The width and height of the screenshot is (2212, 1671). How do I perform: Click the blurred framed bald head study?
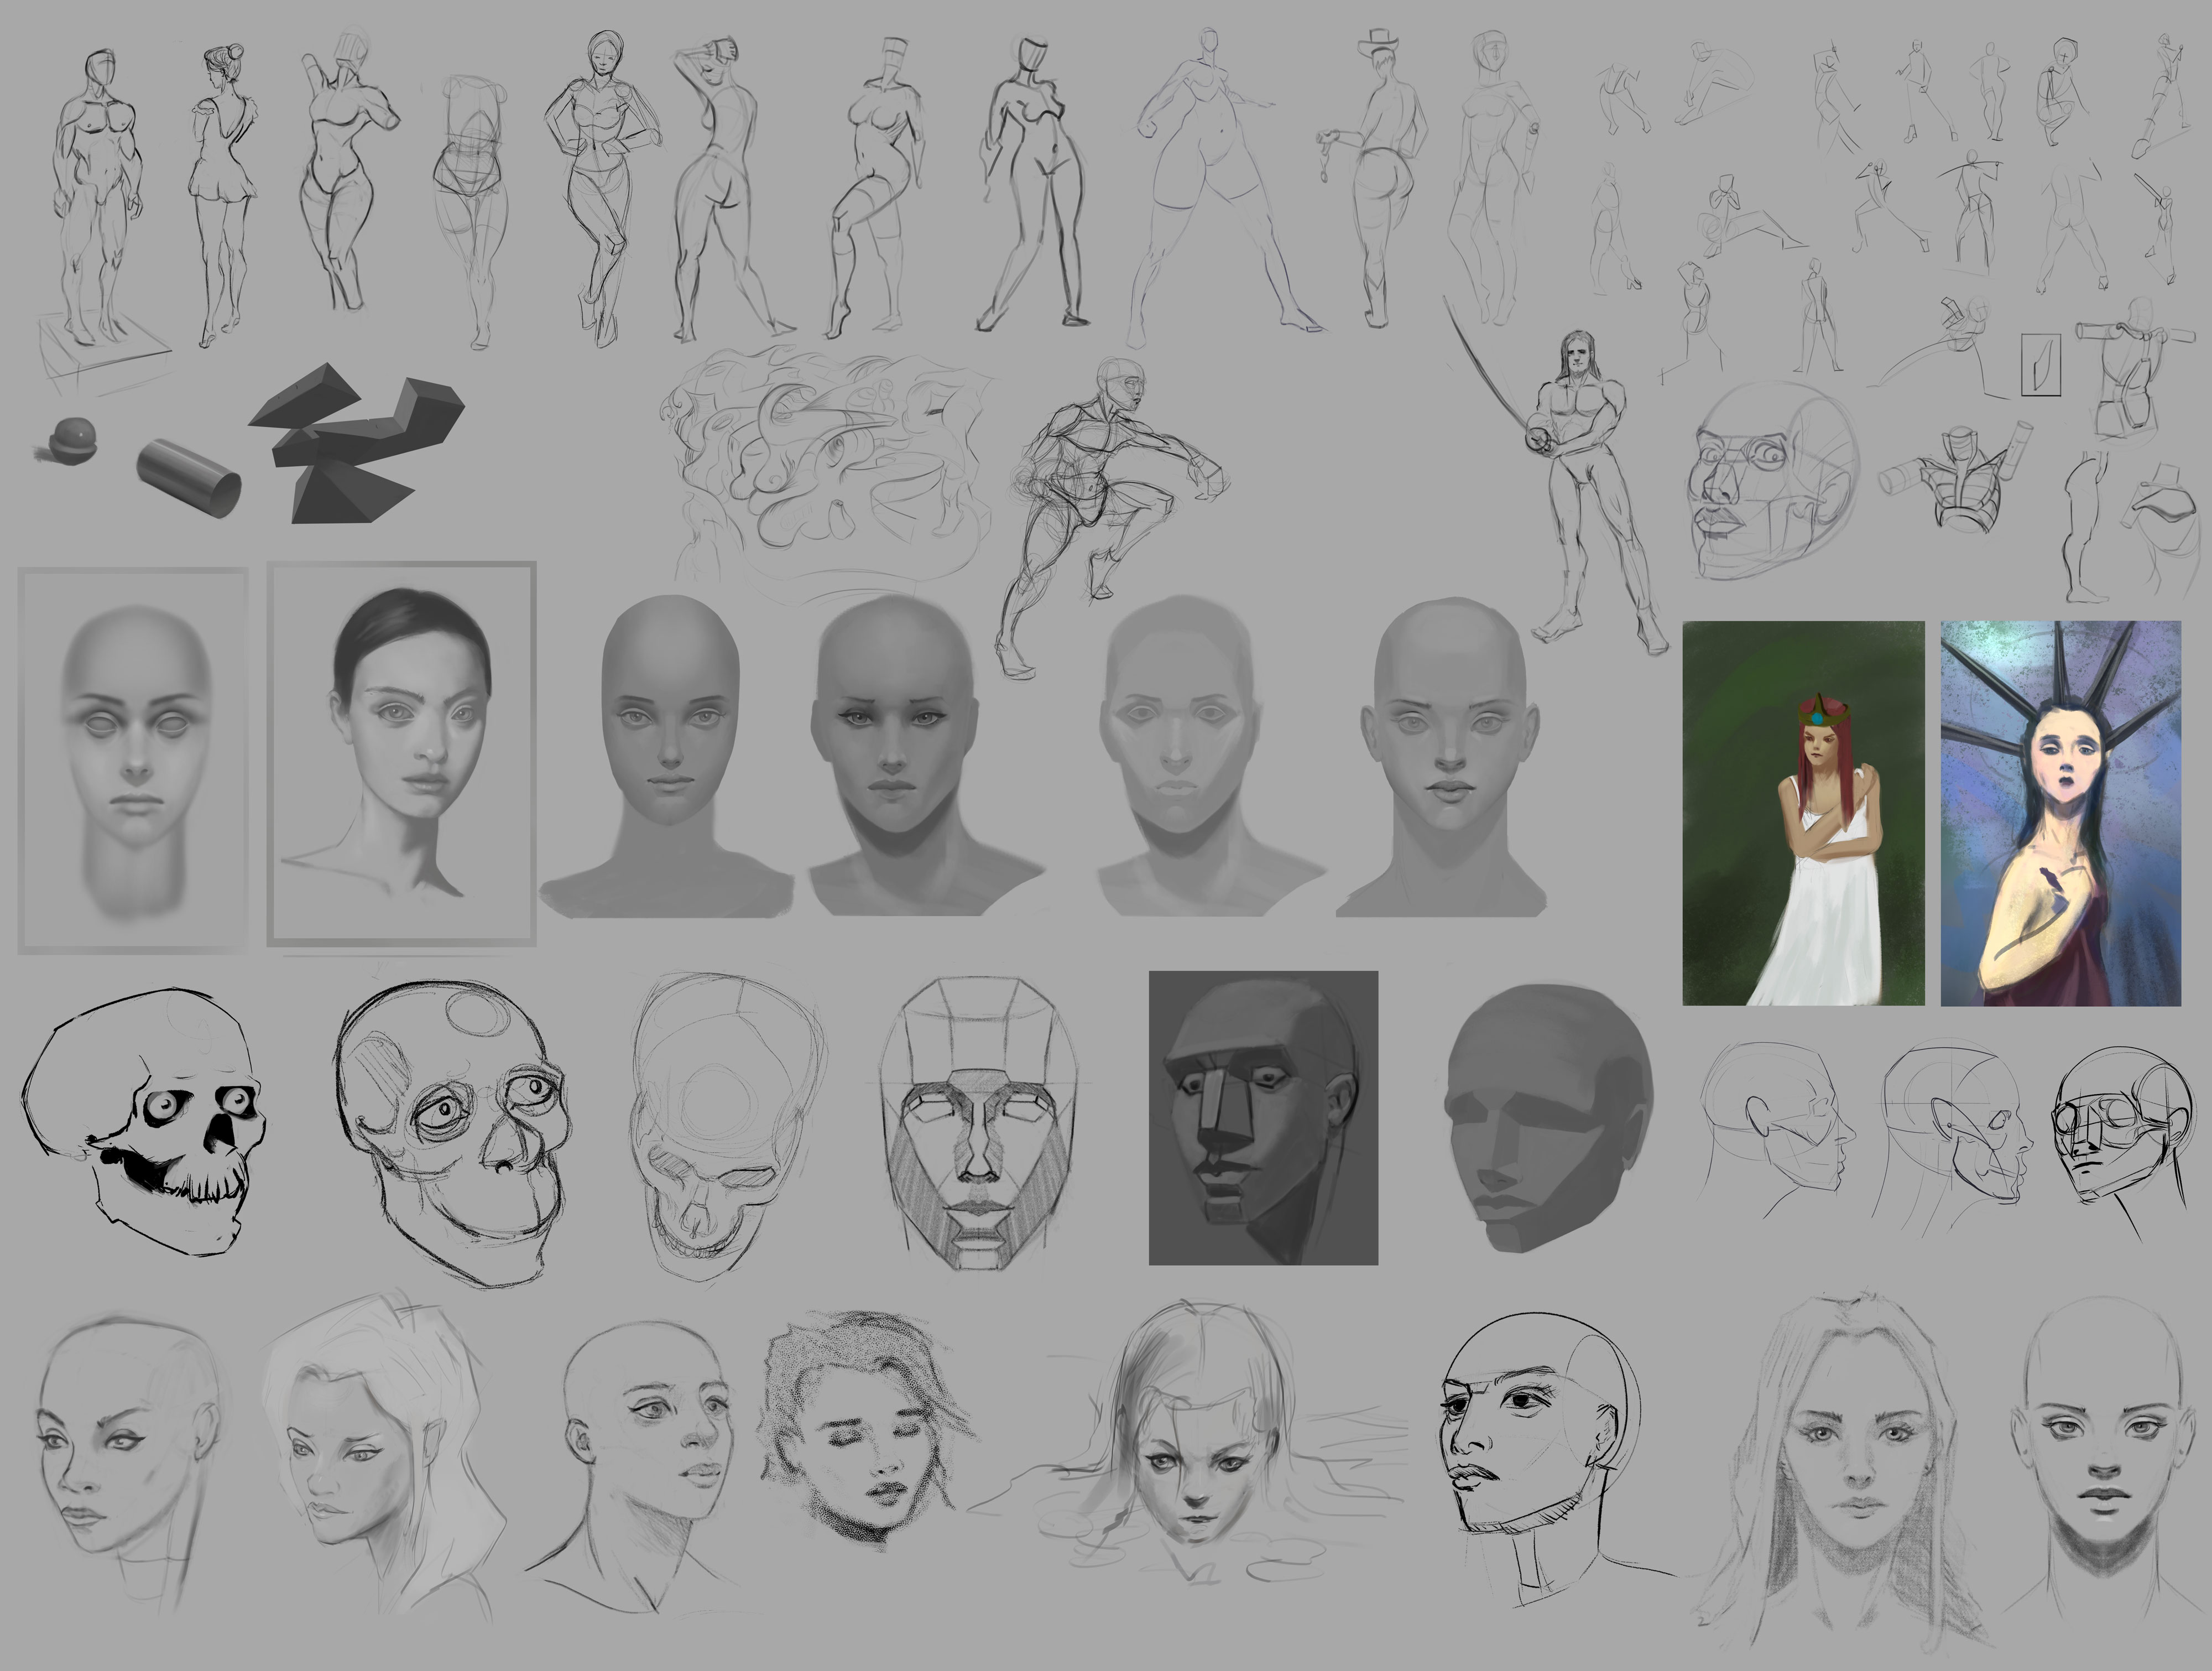click(133, 760)
